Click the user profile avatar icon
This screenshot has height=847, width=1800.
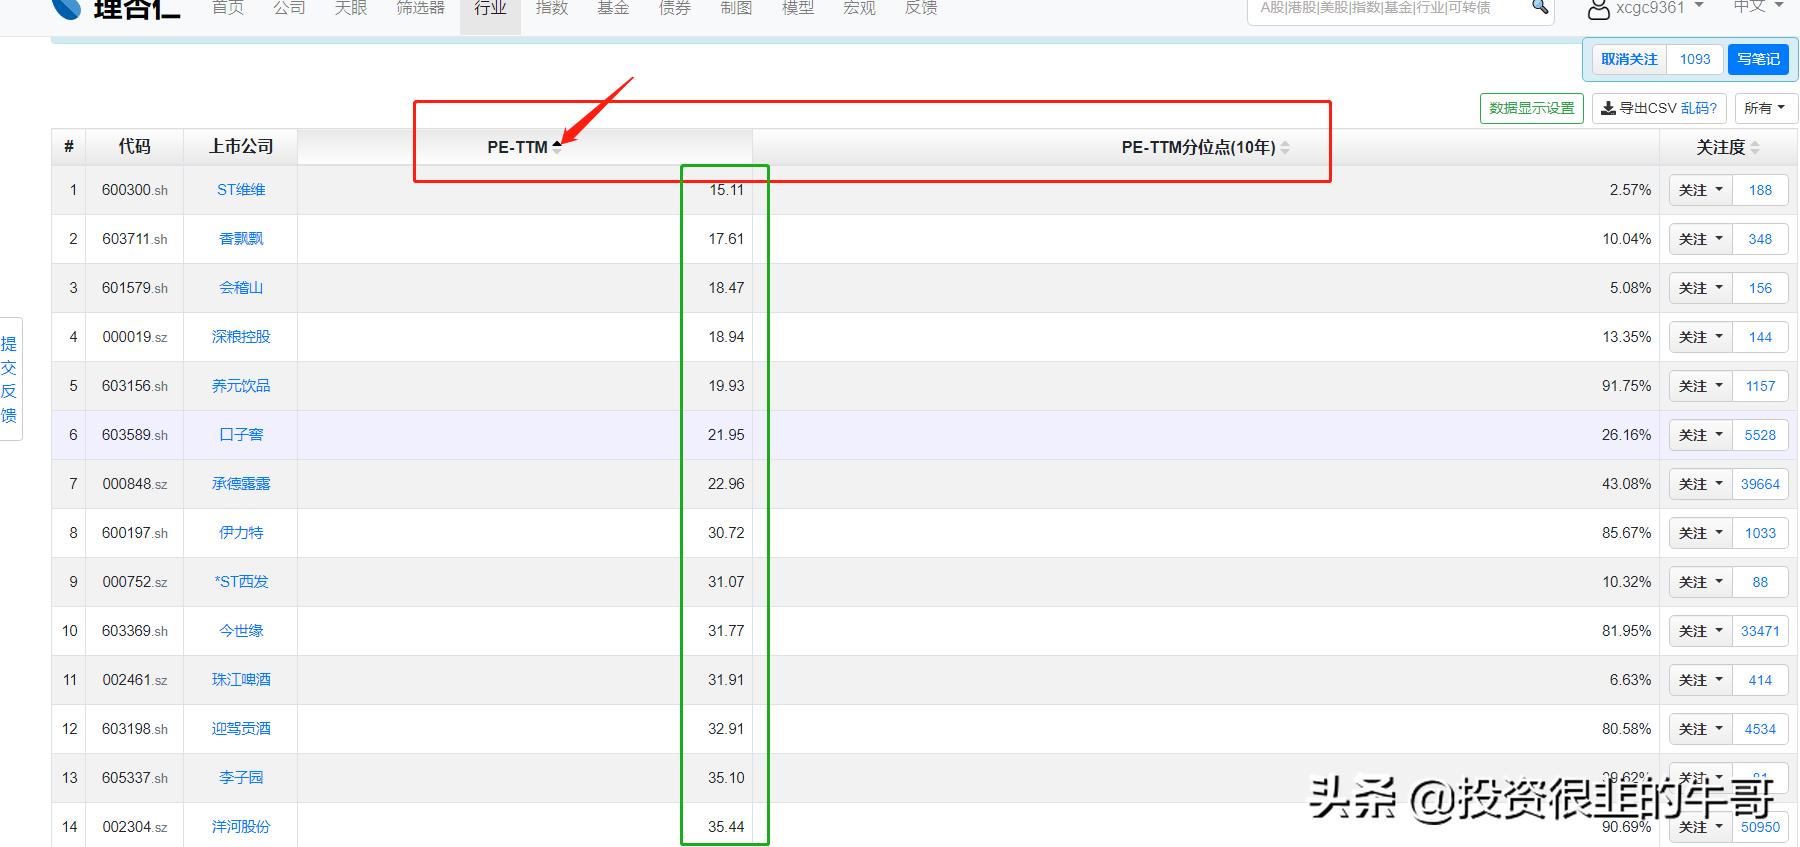(1598, 9)
